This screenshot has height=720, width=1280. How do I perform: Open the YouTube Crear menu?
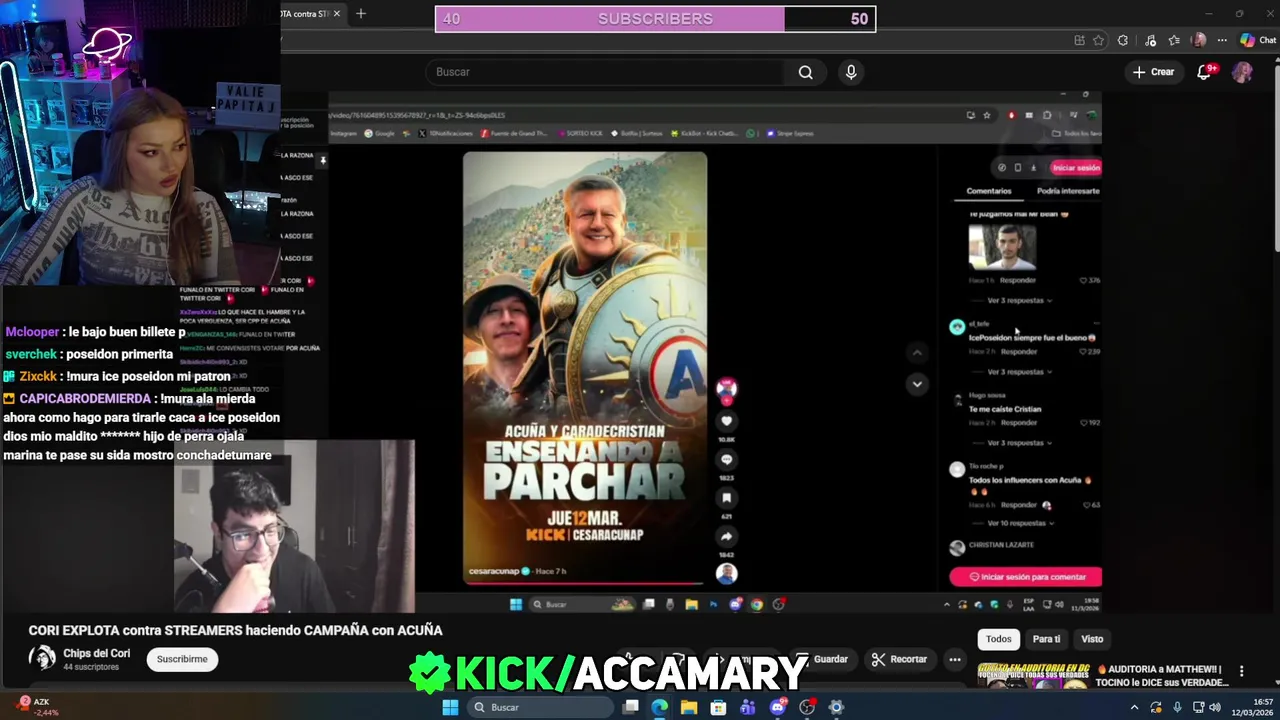pos(1153,72)
